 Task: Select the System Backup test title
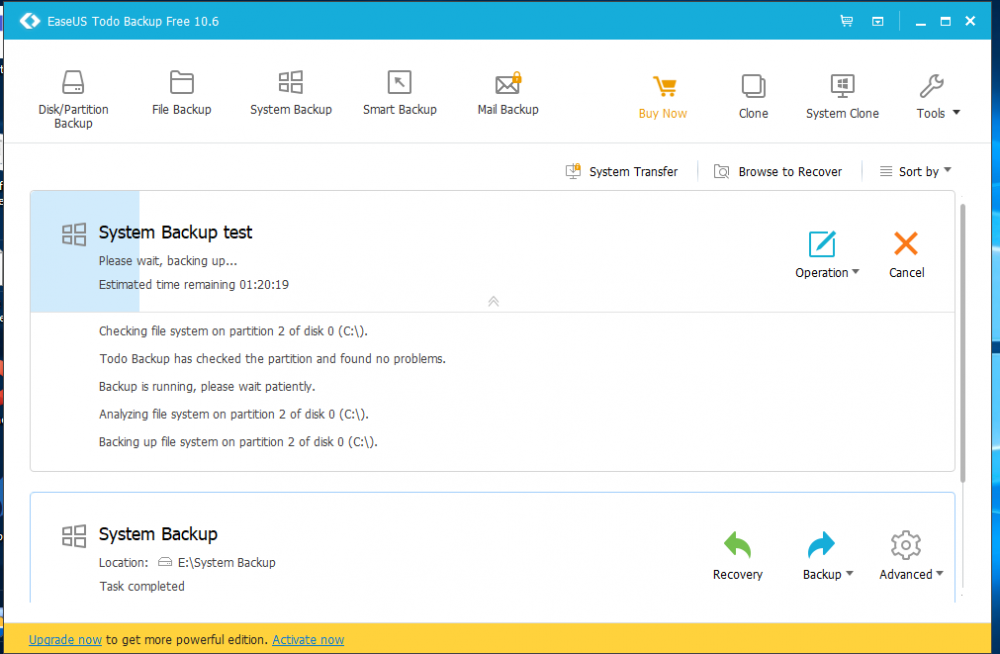click(x=175, y=232)
